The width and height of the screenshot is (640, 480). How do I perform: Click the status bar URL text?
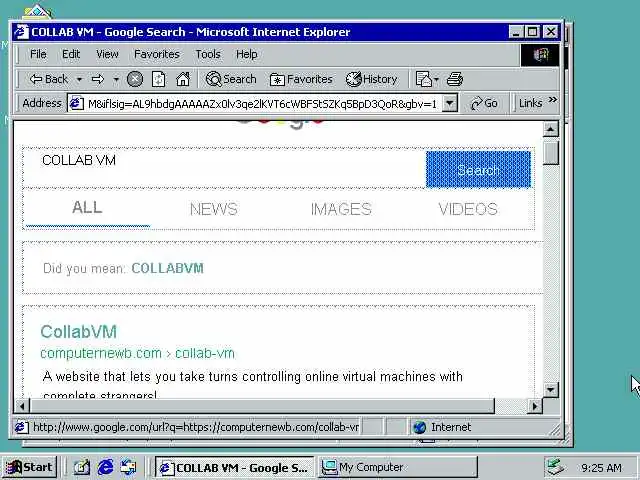(x=195, y=427)
